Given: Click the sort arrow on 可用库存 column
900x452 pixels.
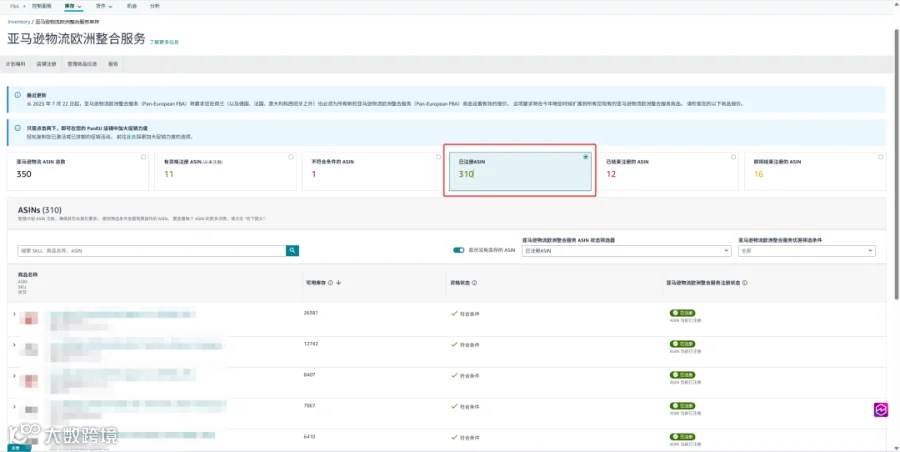Looking at the screenshot, I should click(339, 283).
